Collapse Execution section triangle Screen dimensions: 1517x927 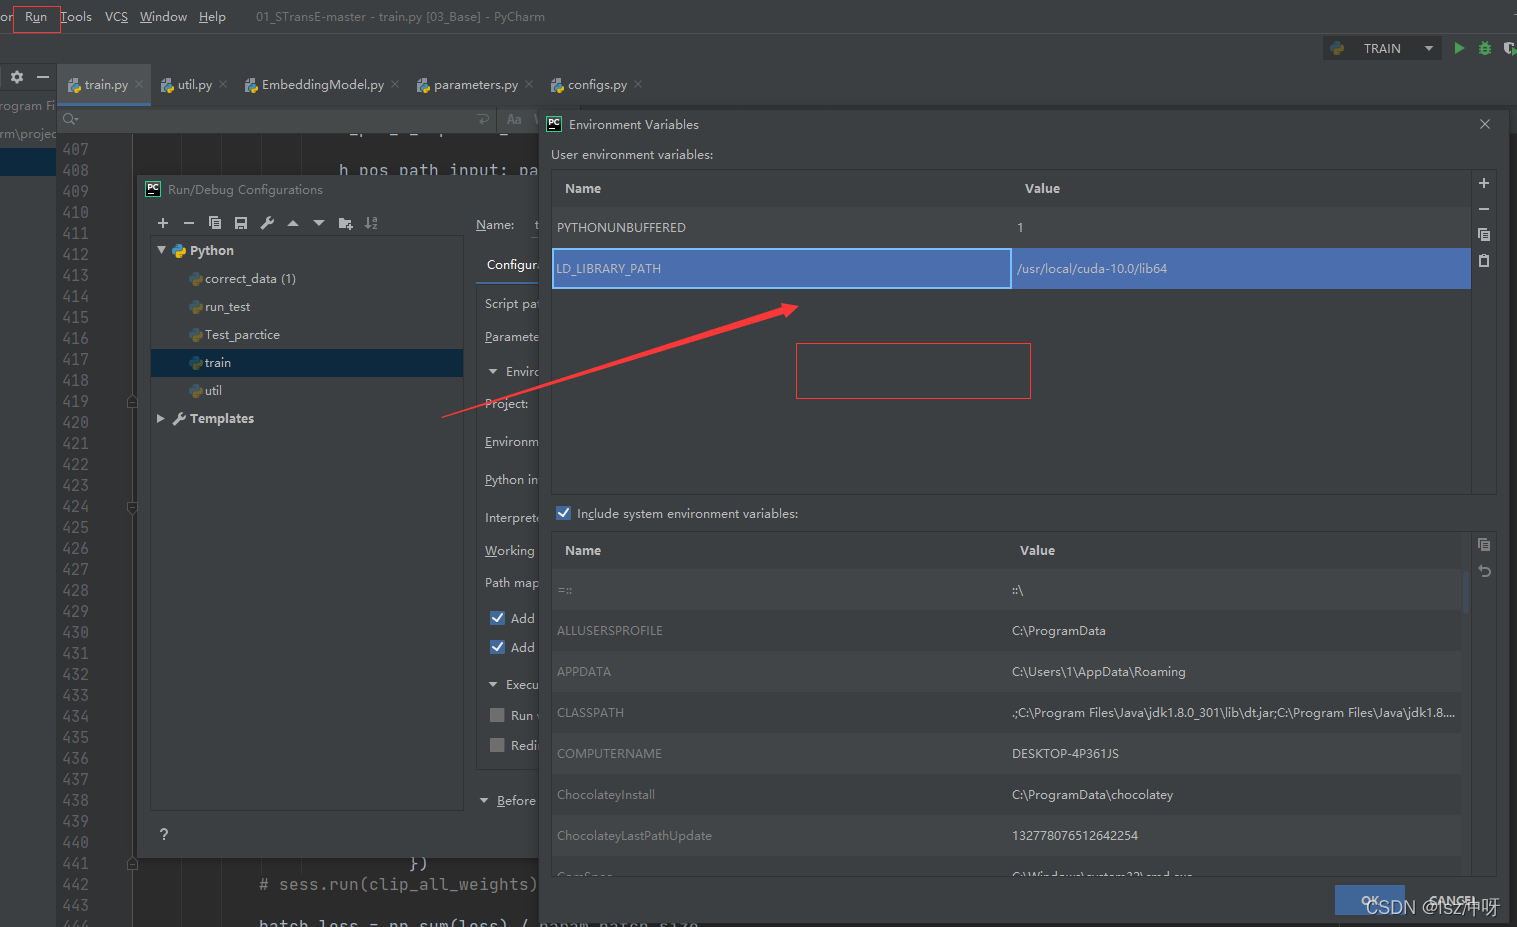tap(493, 684)
